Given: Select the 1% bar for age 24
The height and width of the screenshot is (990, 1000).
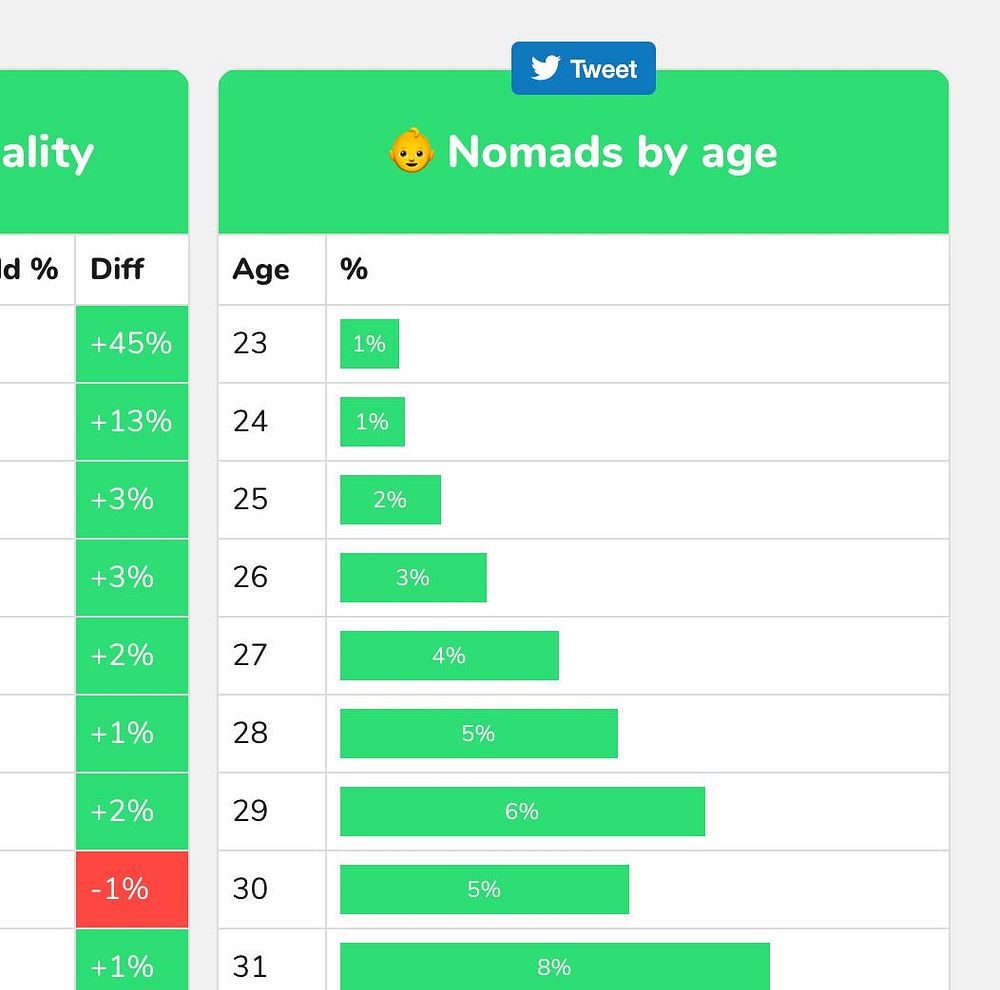Looking at the screenshot, I should pyautogui.click(x=372, y=422).
